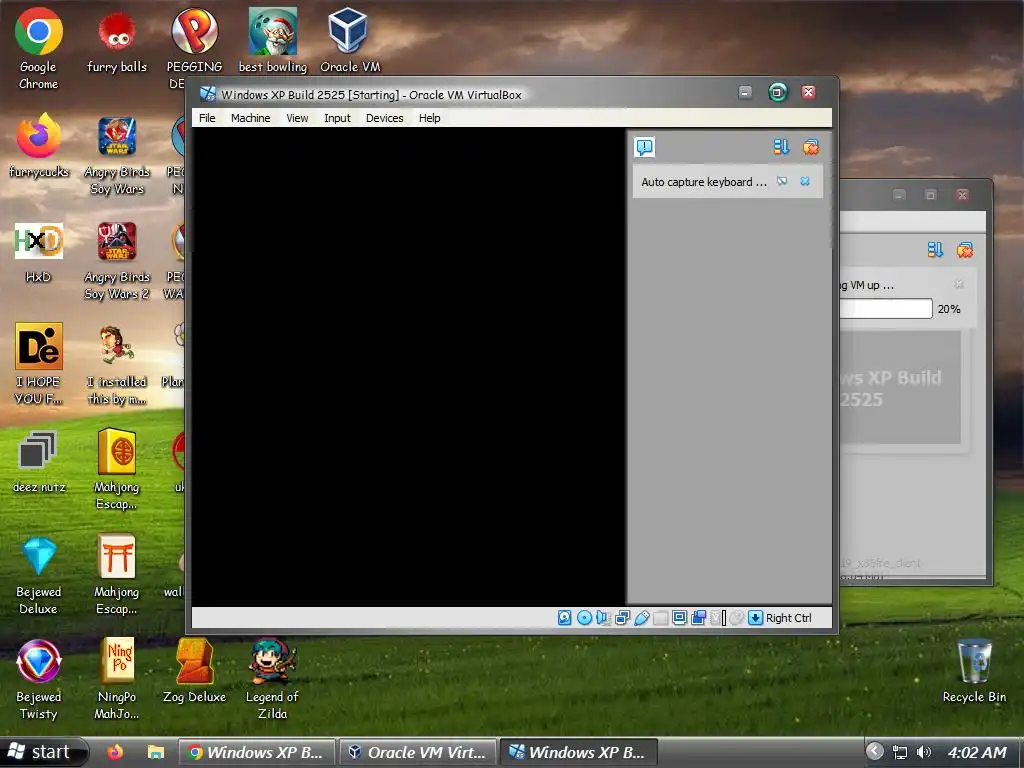Viewport: 1024px width, 768px height.
Task: Click the recording status indicator
Action: [698, 617]
